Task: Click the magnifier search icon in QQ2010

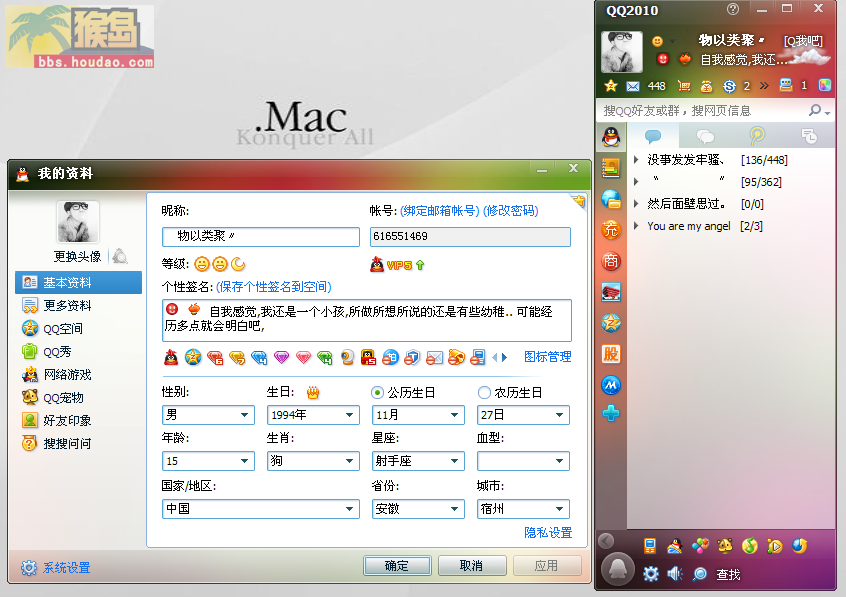Action: (815, 111)
